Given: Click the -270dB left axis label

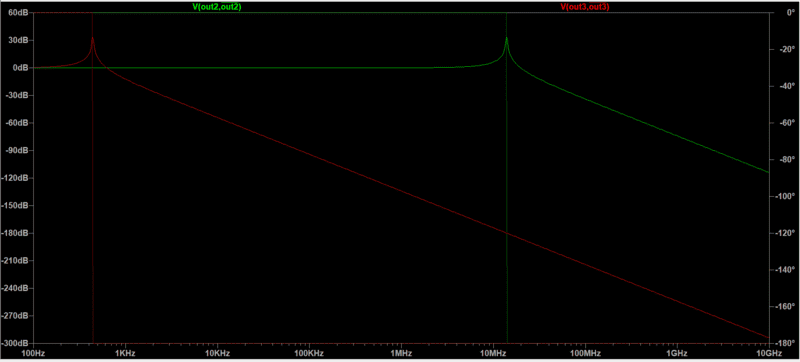Looking at the screenshot, I should pos(15,316).
